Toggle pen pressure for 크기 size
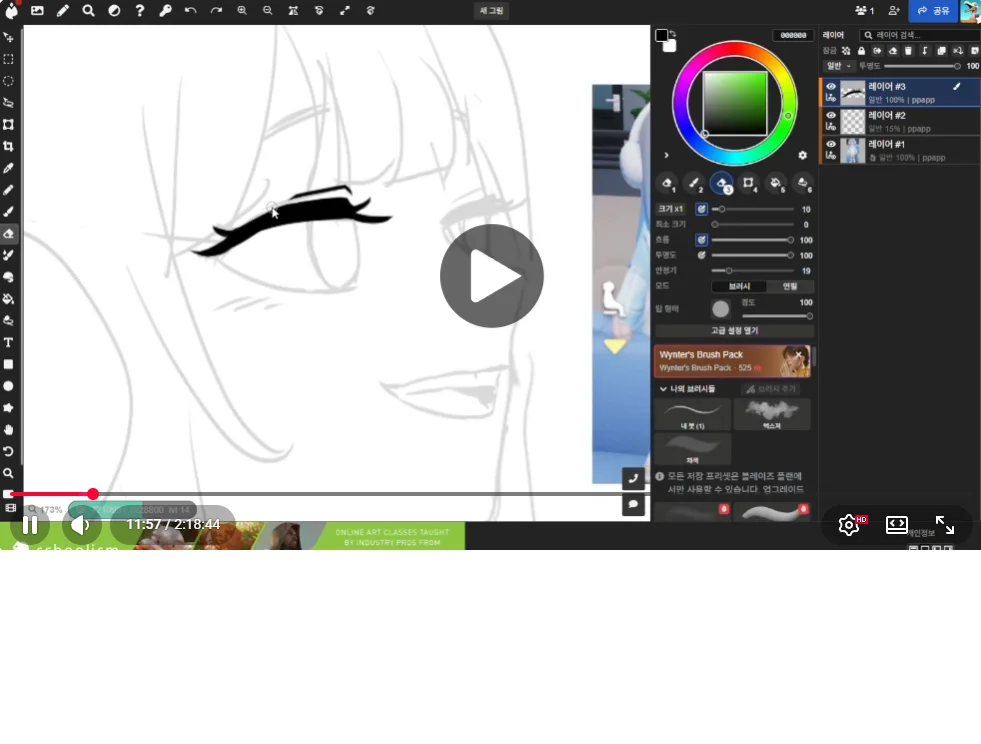This screenshot has width=981, height=744. click(701, 209)
